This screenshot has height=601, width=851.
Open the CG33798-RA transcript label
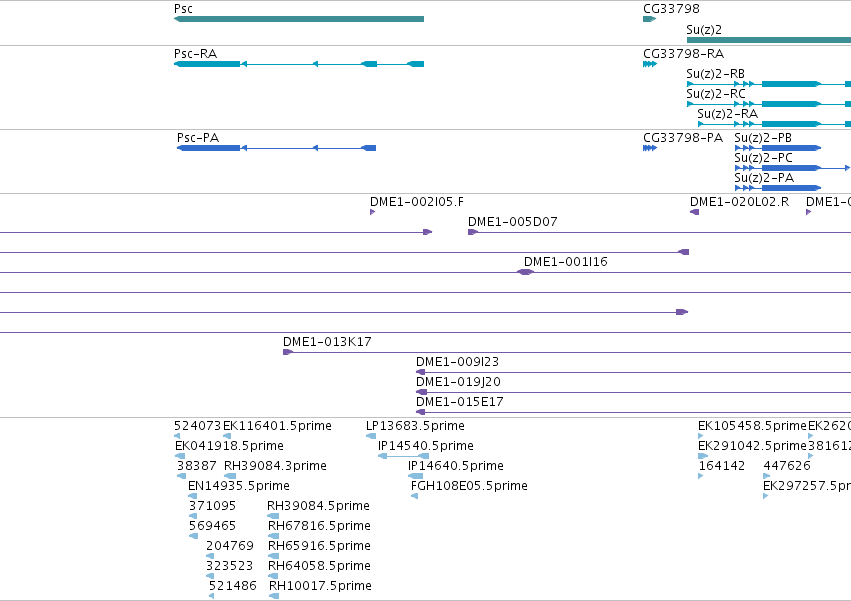683,54
